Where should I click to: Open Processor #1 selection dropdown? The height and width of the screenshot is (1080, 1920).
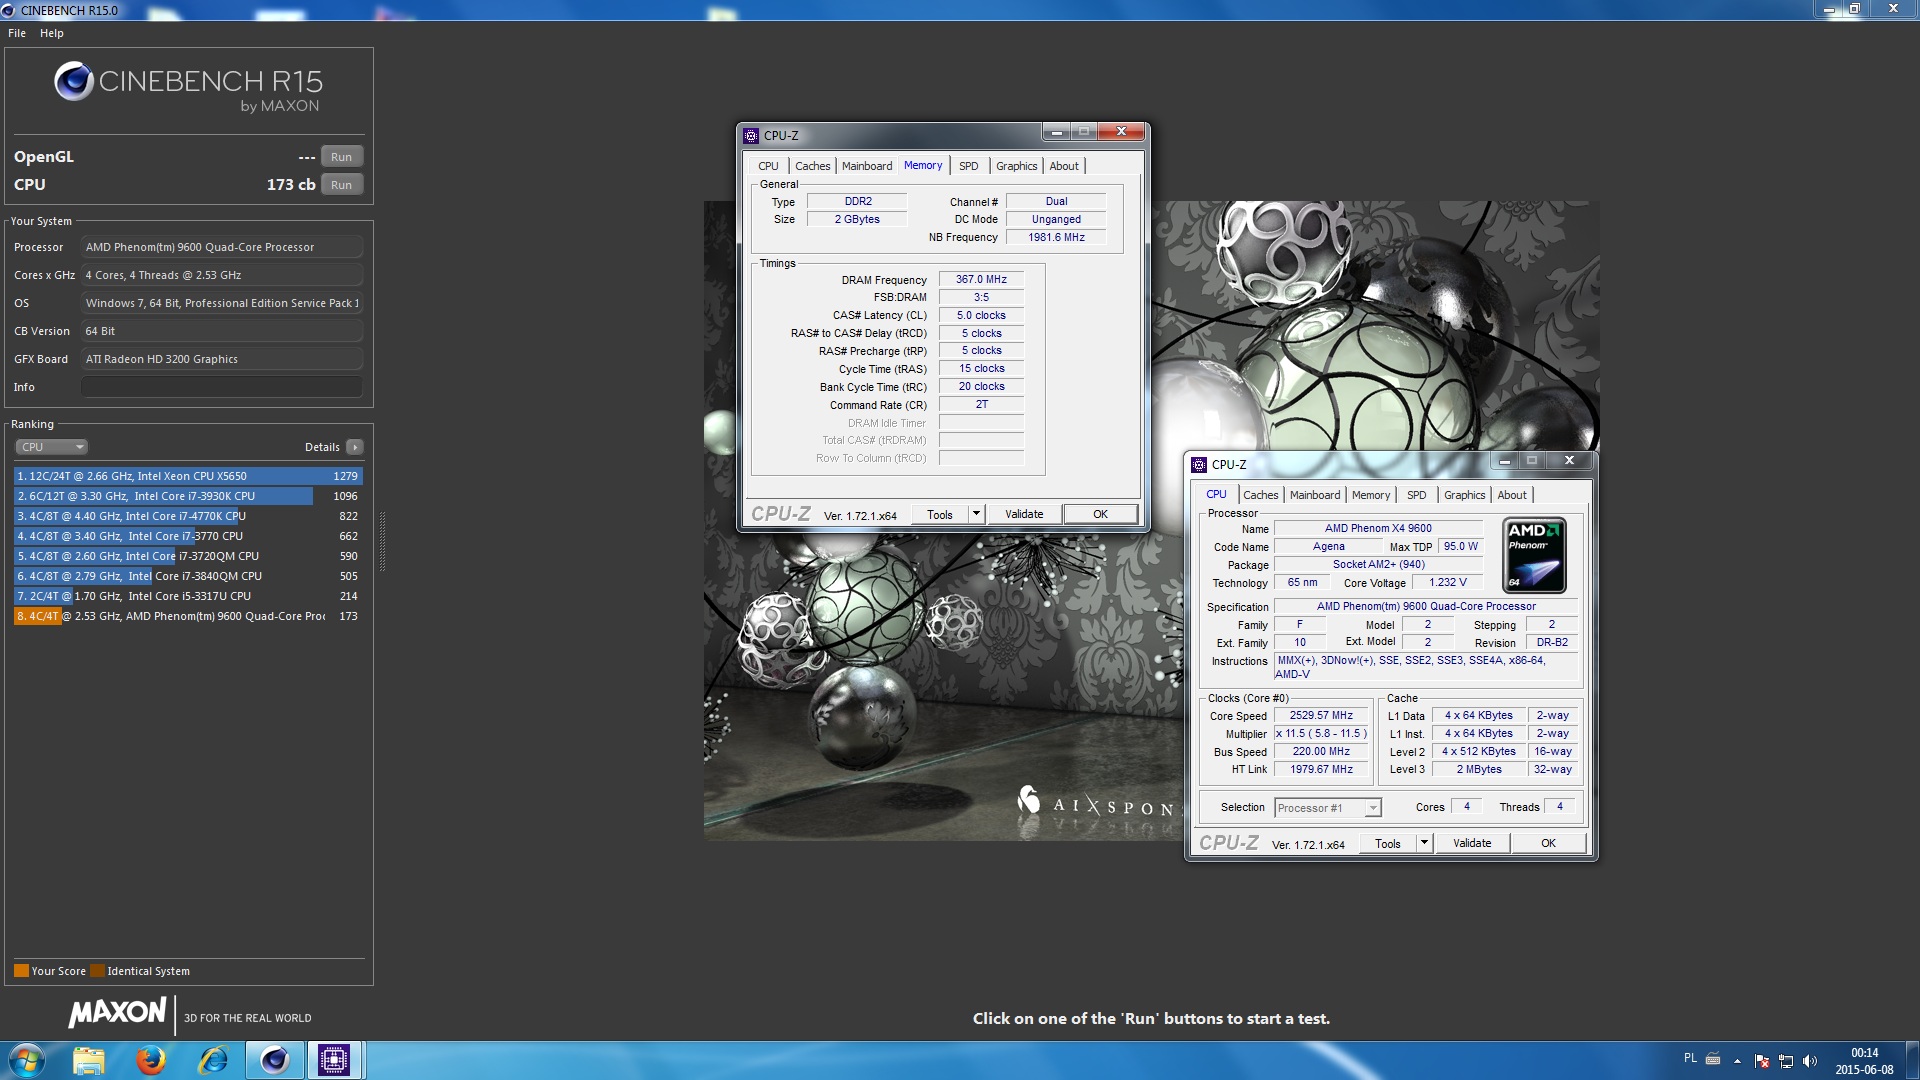1328,808
